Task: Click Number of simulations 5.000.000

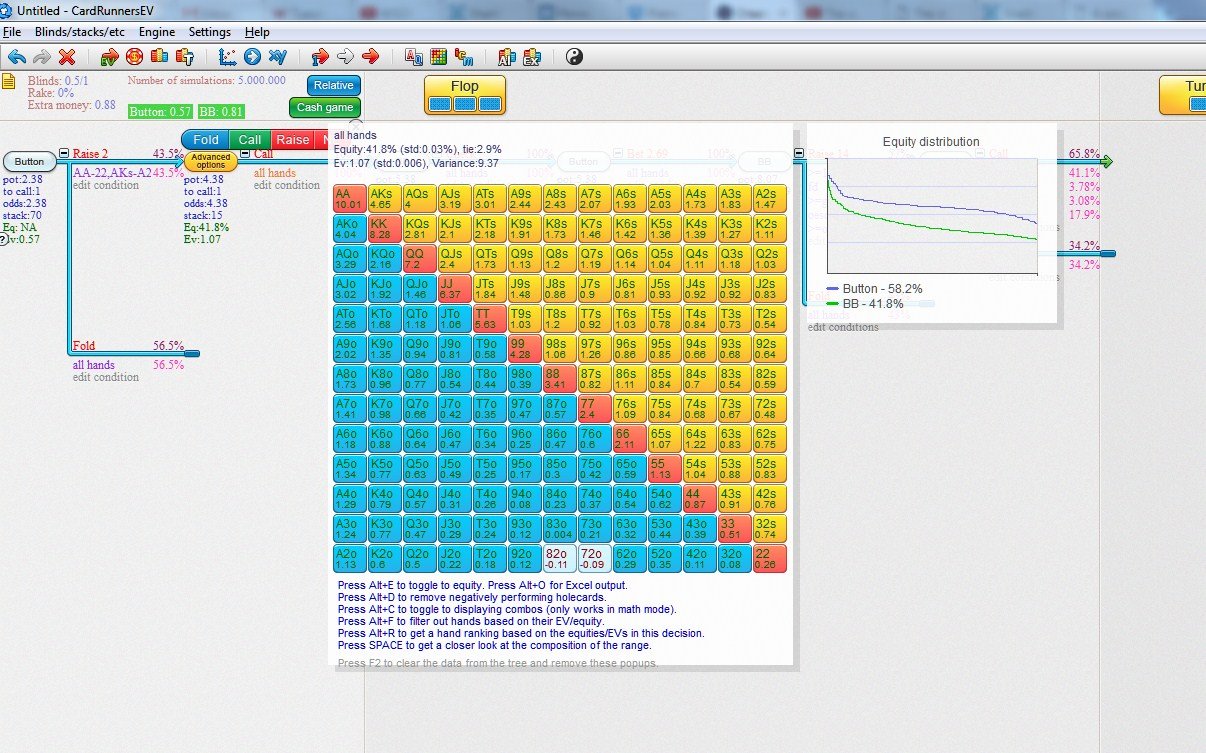Action: point(207,80)
